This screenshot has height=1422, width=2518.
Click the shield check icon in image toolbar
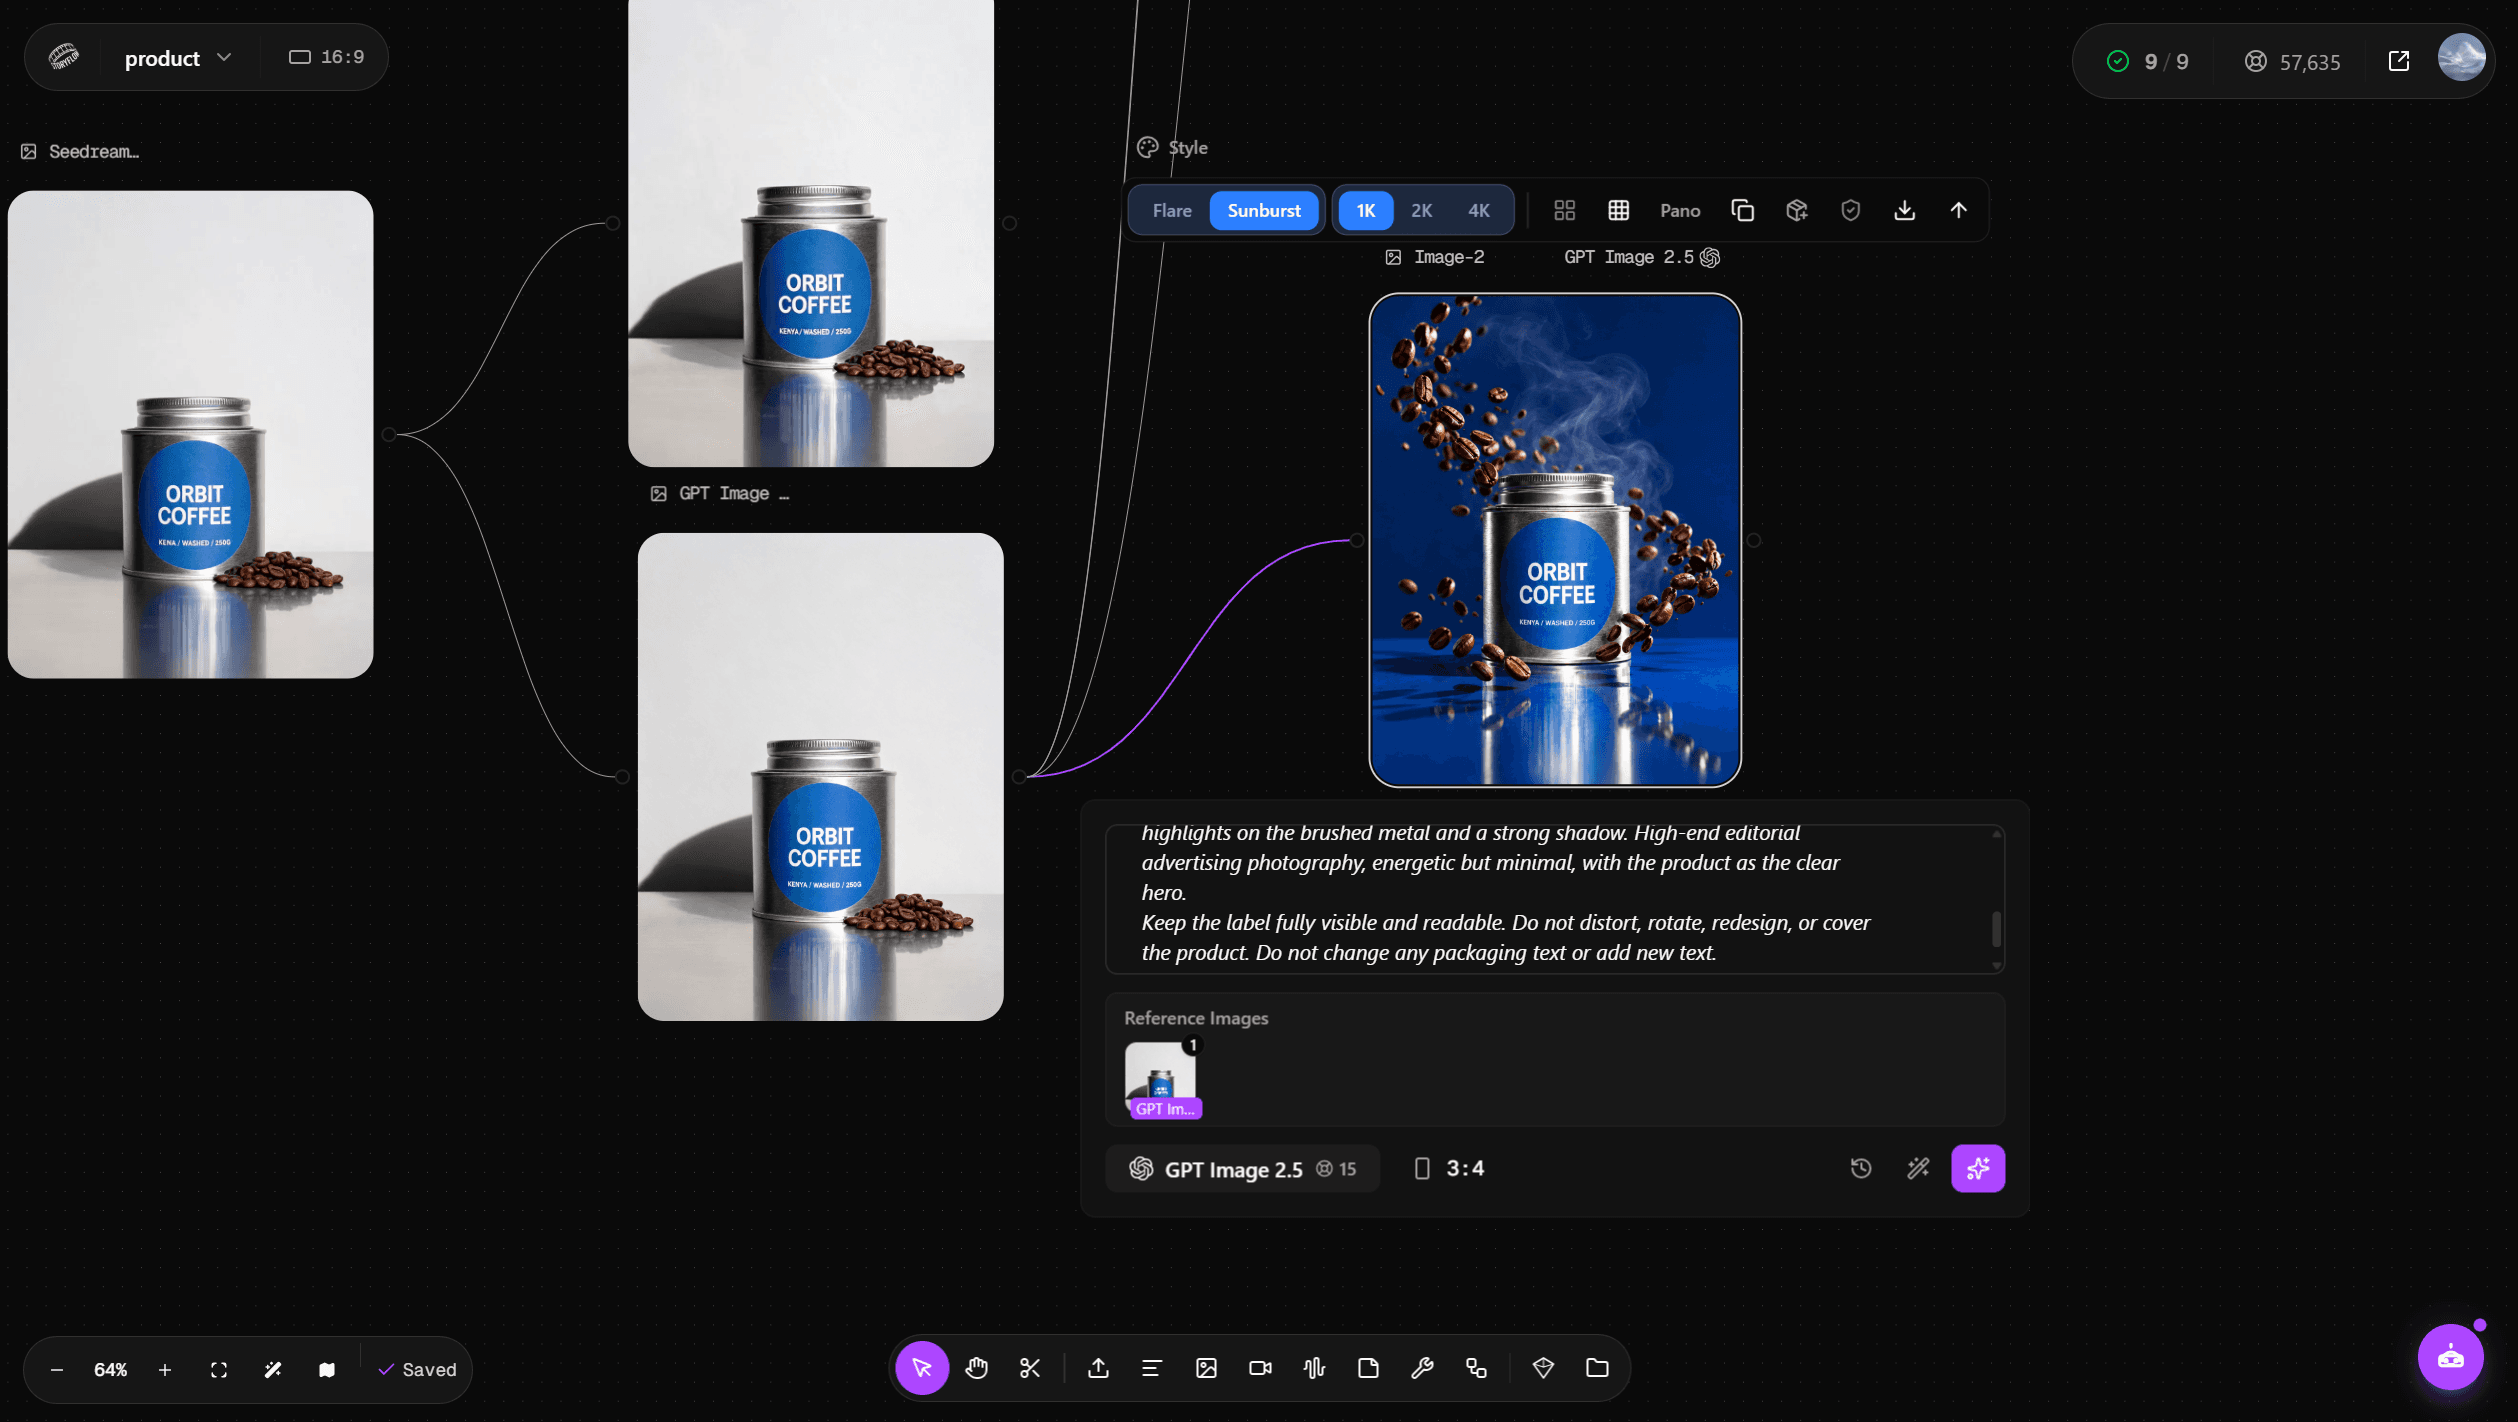tap(1851, 210)
